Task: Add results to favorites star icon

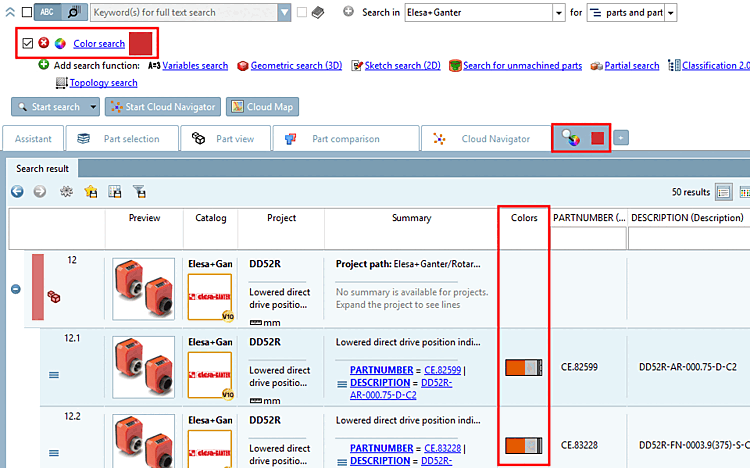Action: point(90,192)
